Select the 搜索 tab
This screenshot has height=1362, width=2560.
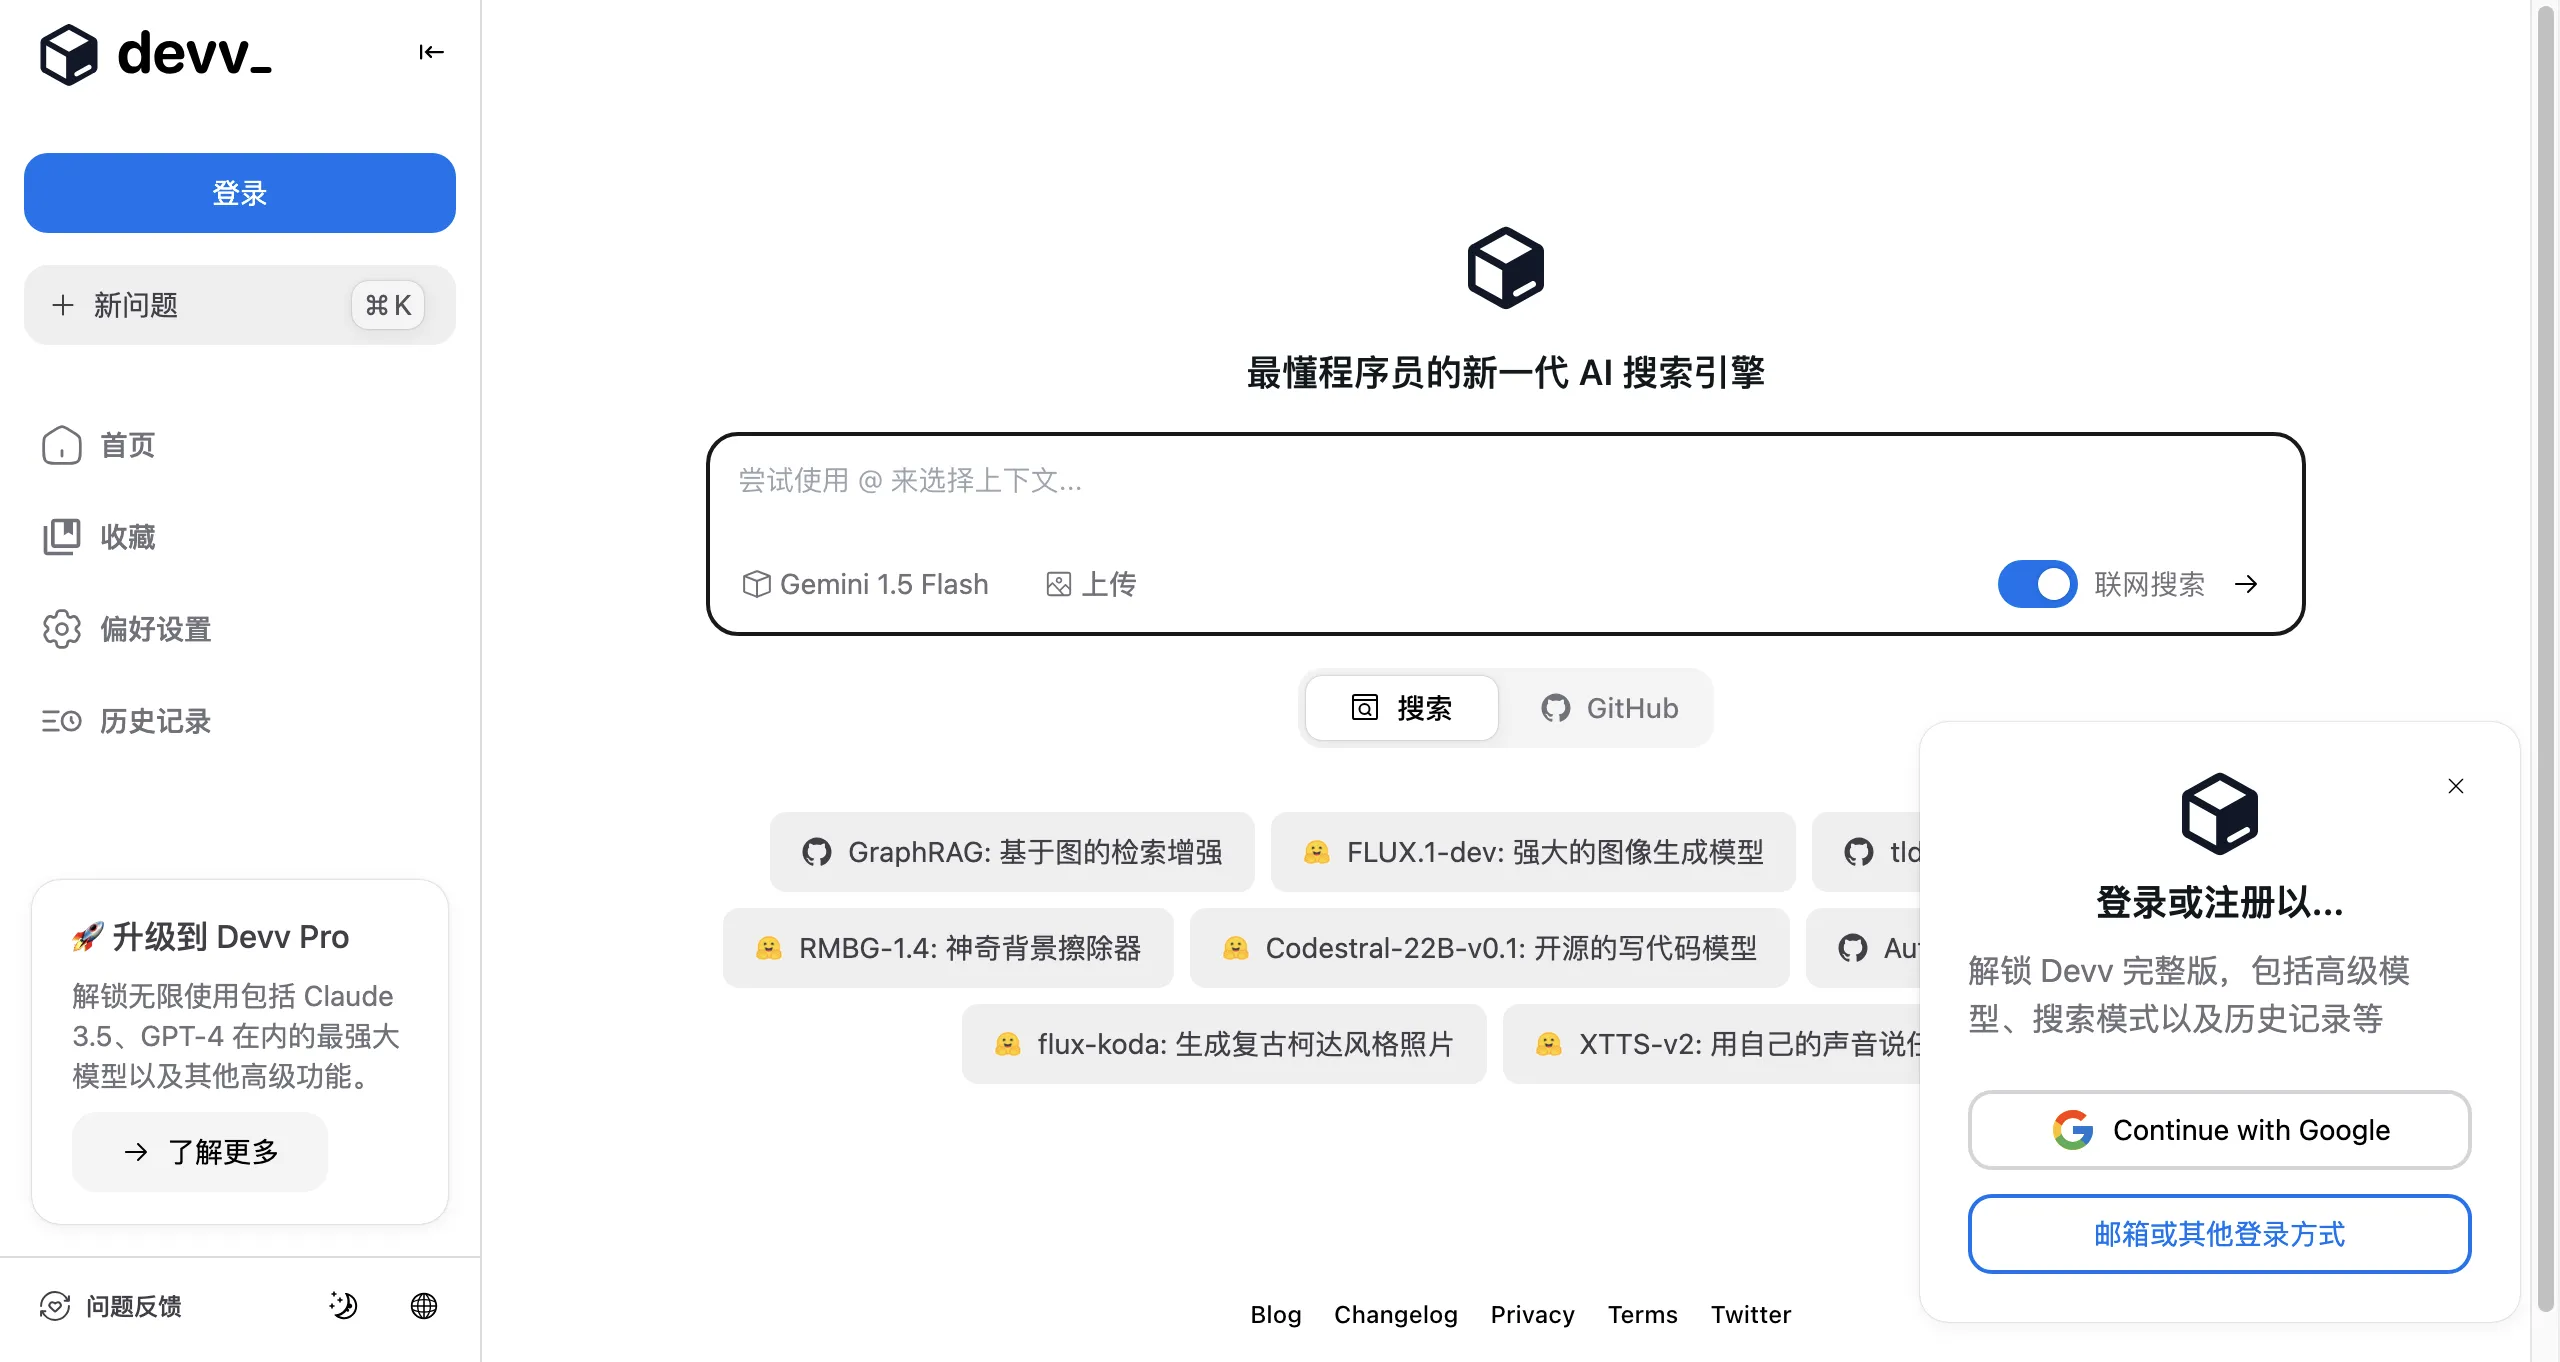pyautogui.click(x=1402, y=708)
